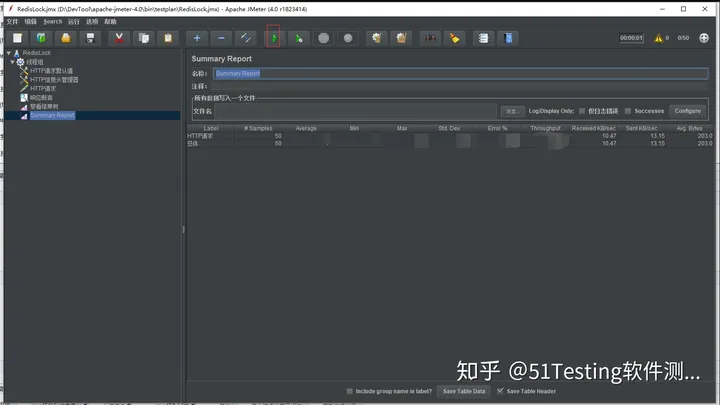The width and height of the screenshot is (720, 405).
Task: Enable Include group name in label checkbox
Action: point(349,391)
